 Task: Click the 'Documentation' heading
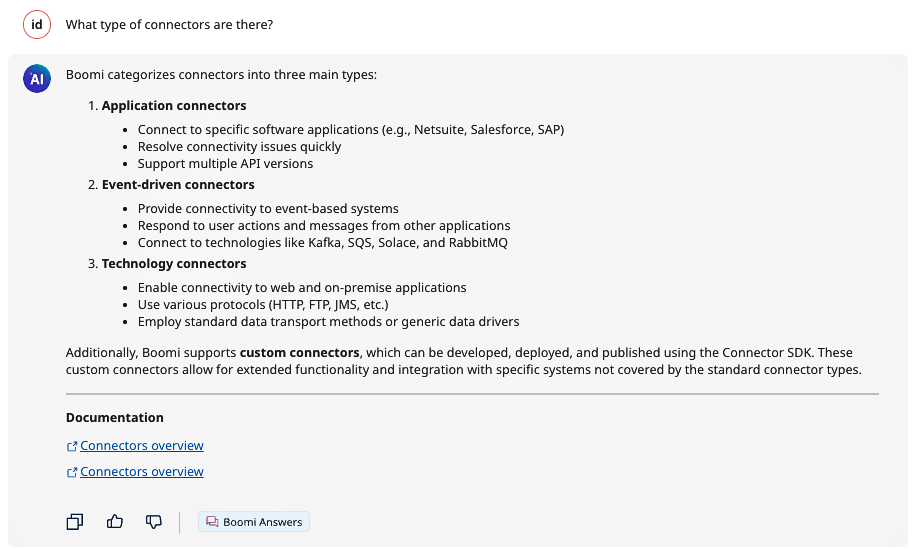pos(115,417)
